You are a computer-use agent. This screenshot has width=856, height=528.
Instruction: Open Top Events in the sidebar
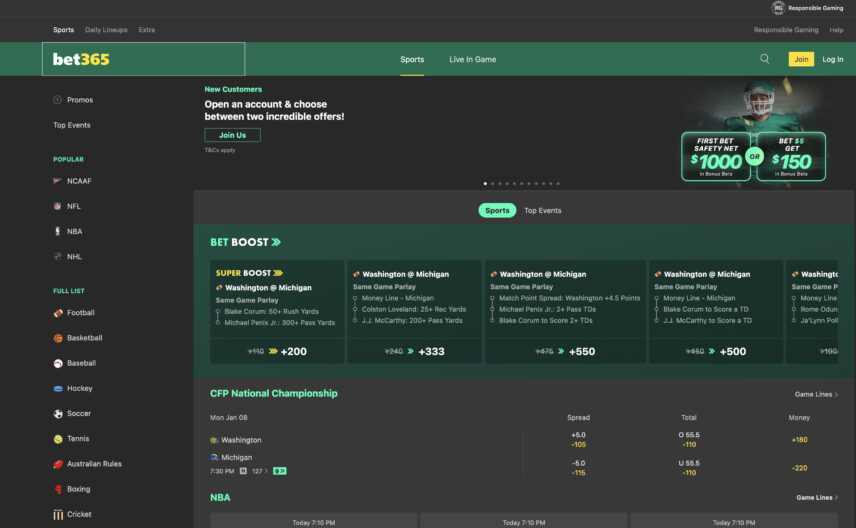(72, 125)
